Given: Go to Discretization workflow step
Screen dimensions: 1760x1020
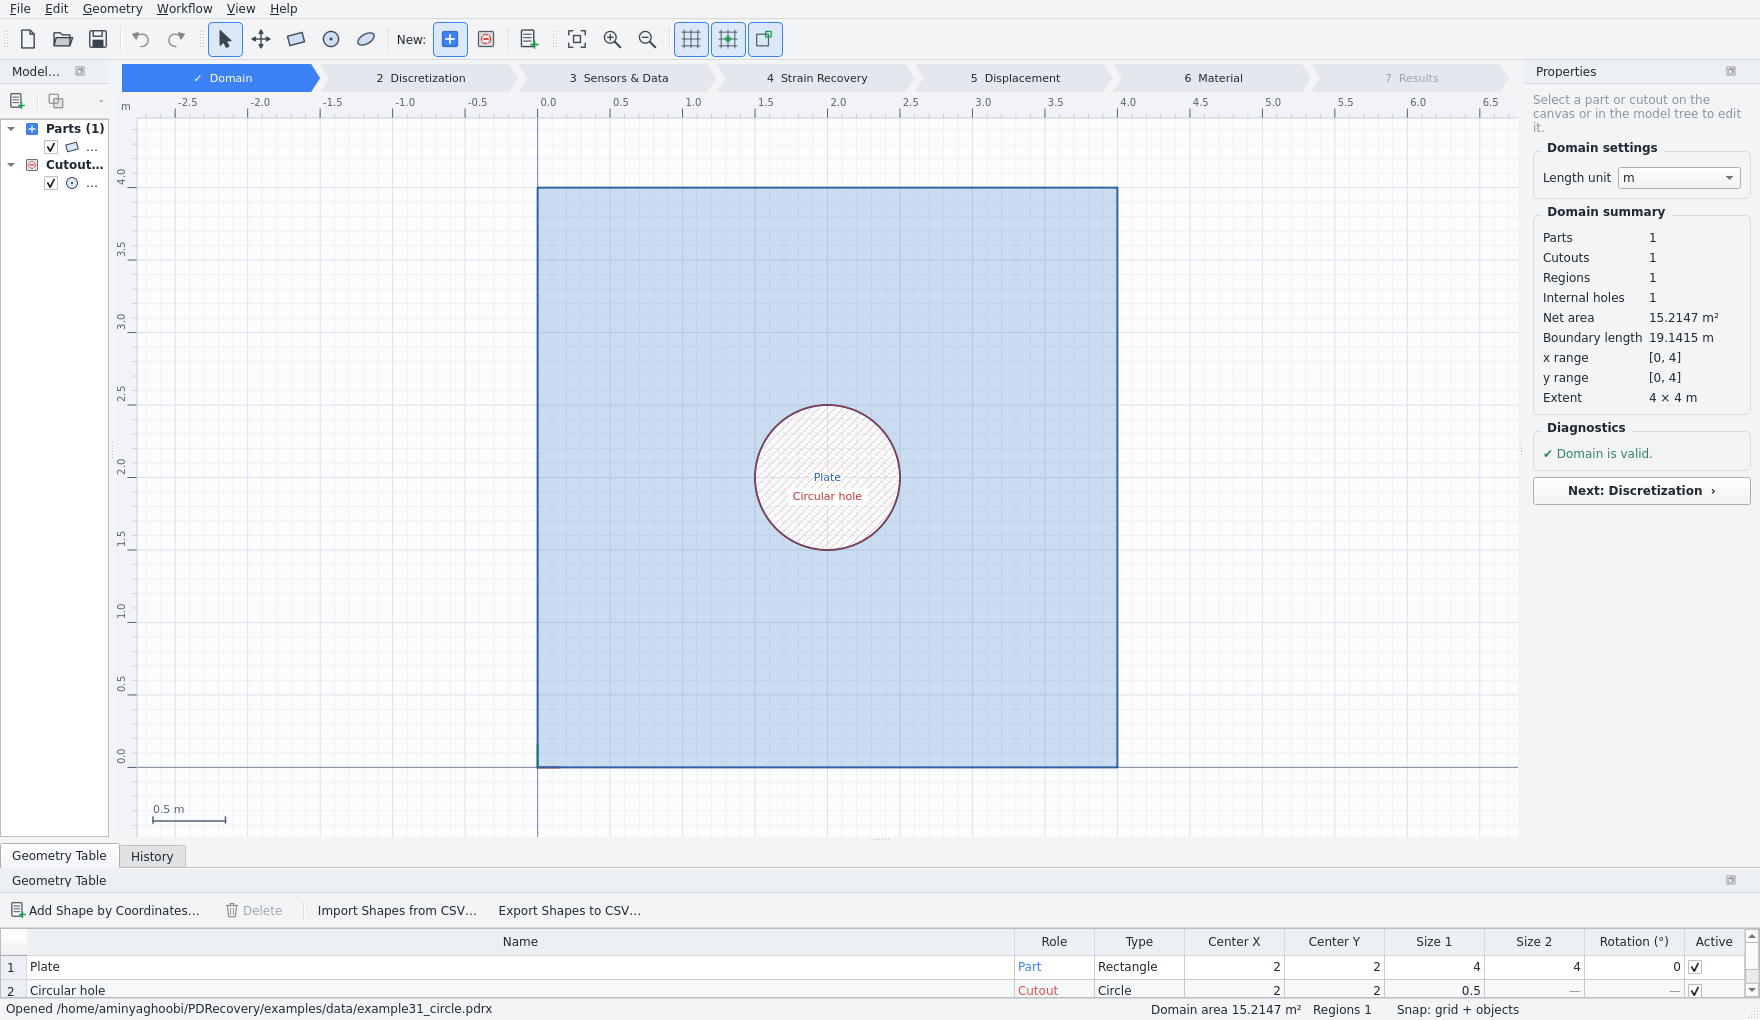Looking at the screenshot, I should [420, 78].
